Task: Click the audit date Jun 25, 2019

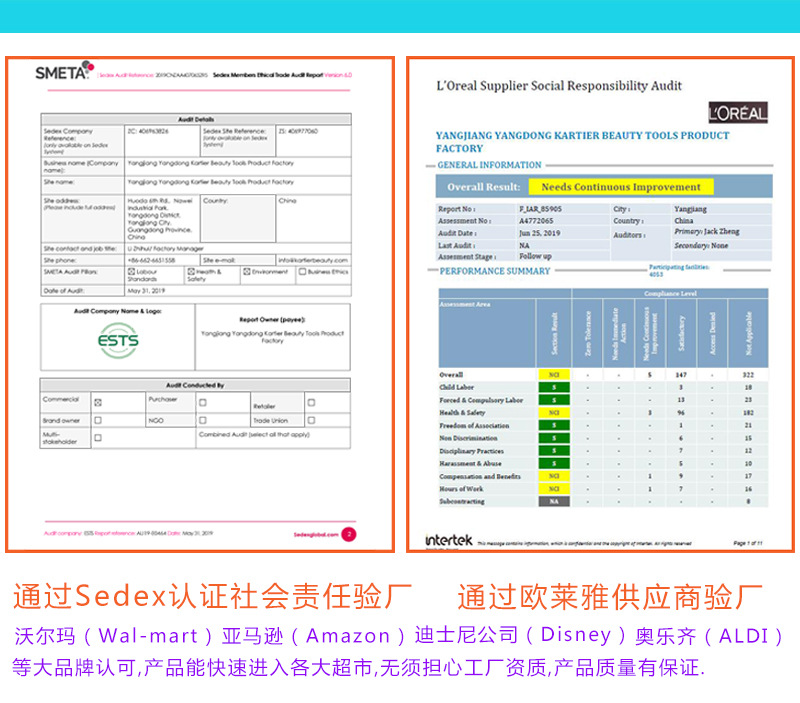Action: click(x=540, y=233)
